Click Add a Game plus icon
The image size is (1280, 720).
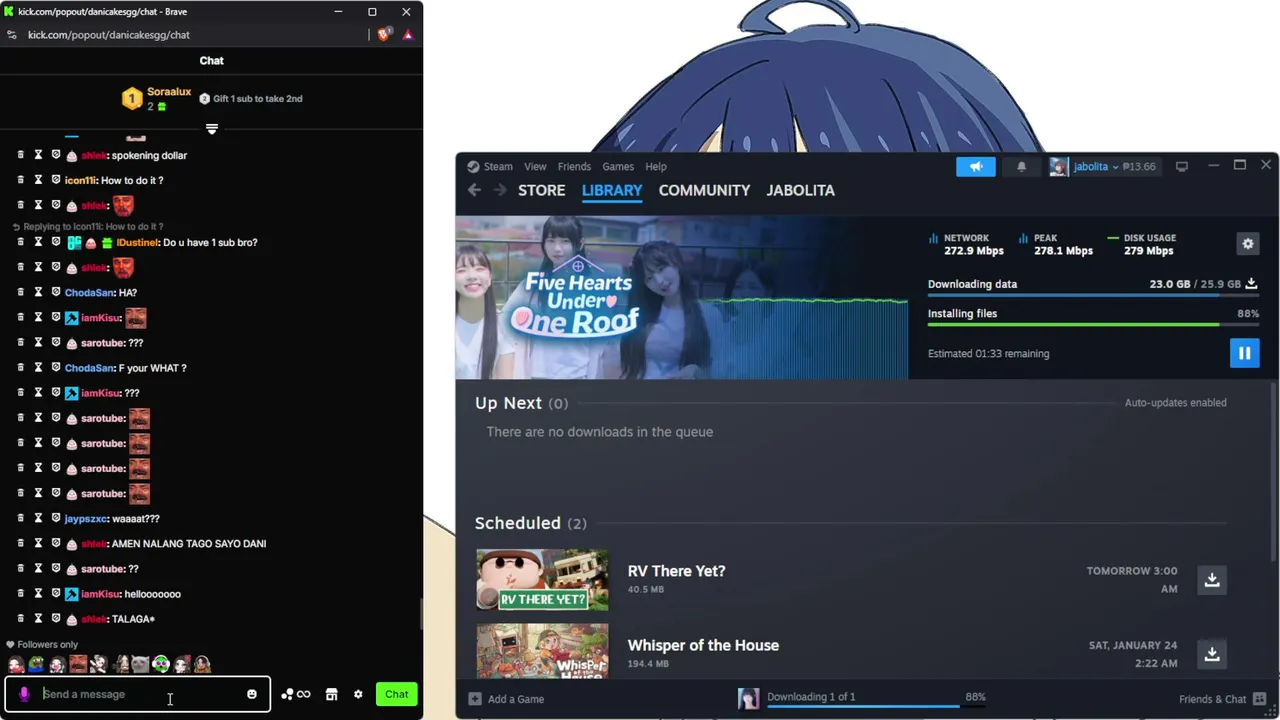[475, 699]
